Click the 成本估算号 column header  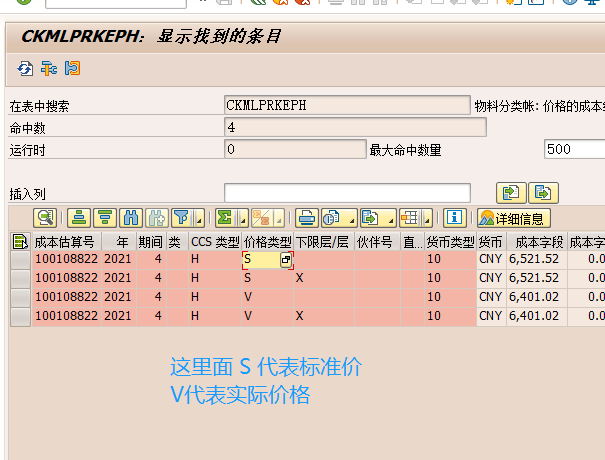67,242
